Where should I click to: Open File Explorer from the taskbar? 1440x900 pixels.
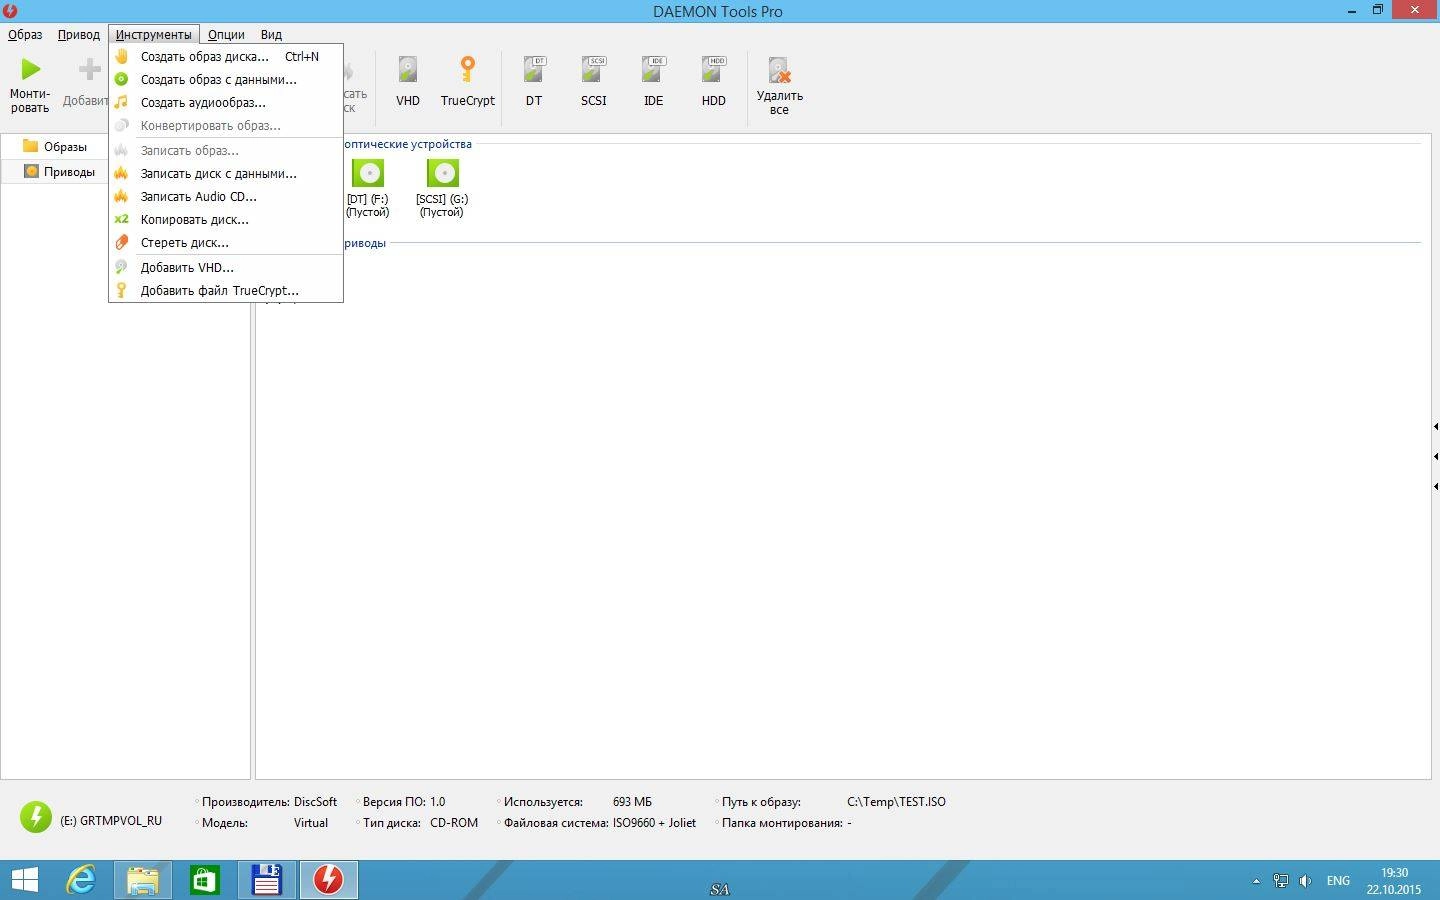143,880
